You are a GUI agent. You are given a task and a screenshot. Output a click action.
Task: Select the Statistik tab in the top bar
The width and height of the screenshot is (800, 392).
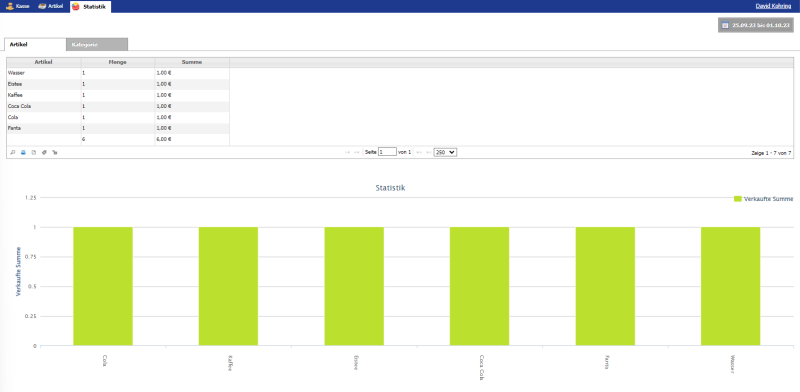coord(90,7)
